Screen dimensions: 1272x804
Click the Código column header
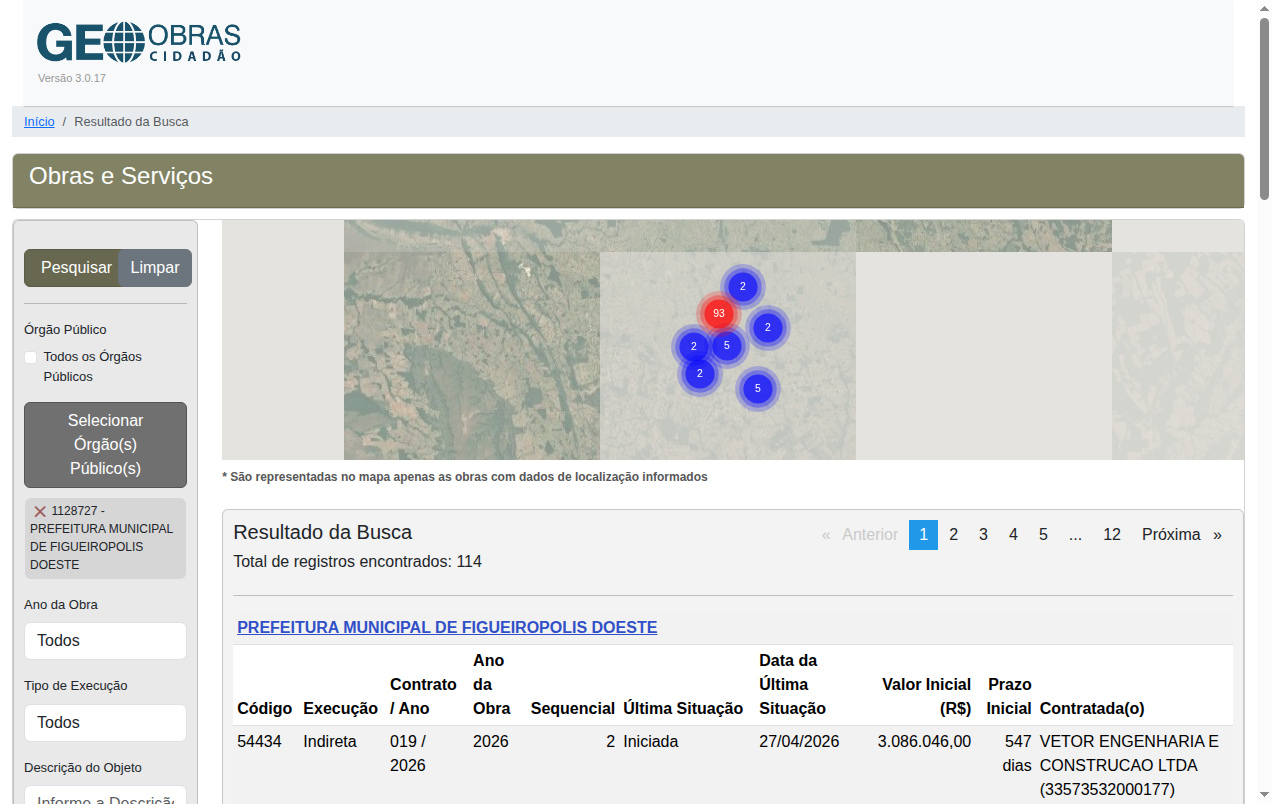(265, 709)
